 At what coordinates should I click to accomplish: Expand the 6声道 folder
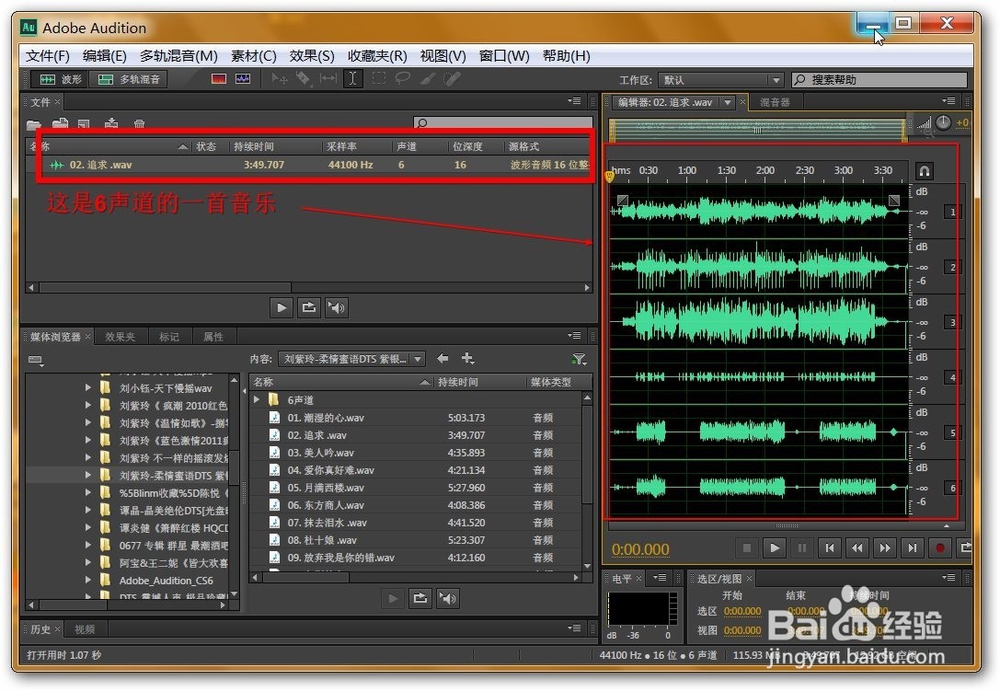point(256,399)
